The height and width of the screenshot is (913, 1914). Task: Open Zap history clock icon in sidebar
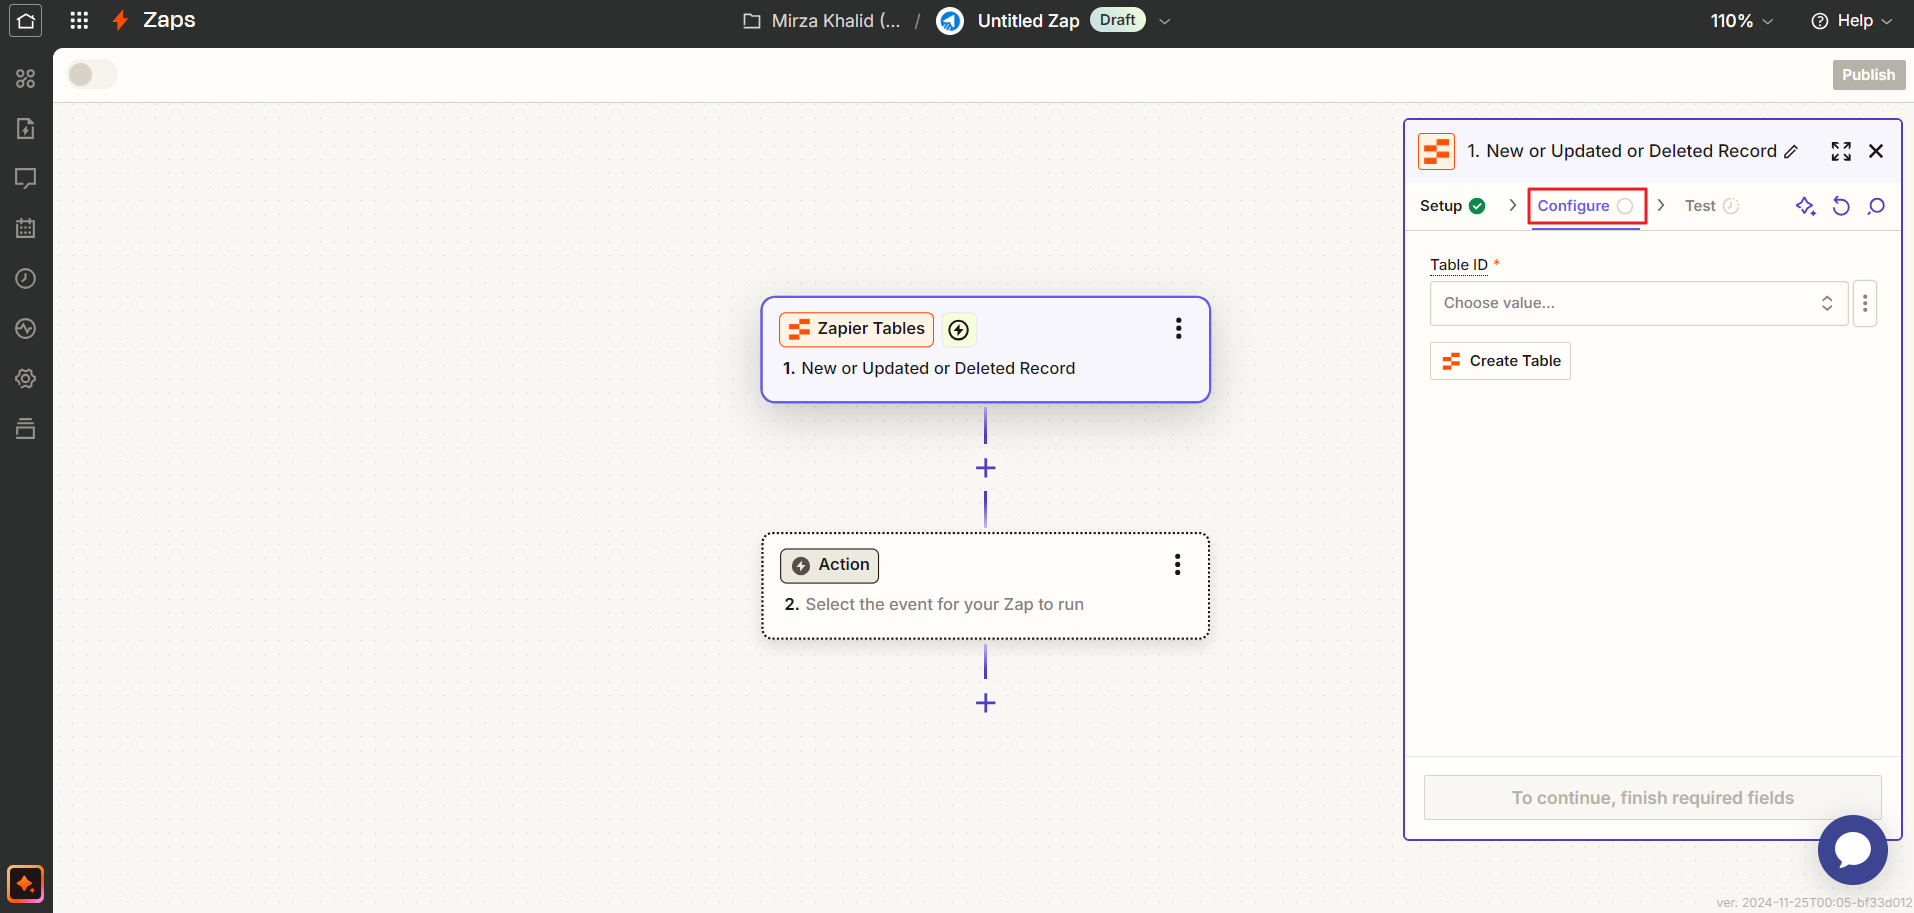coord(26,279)
